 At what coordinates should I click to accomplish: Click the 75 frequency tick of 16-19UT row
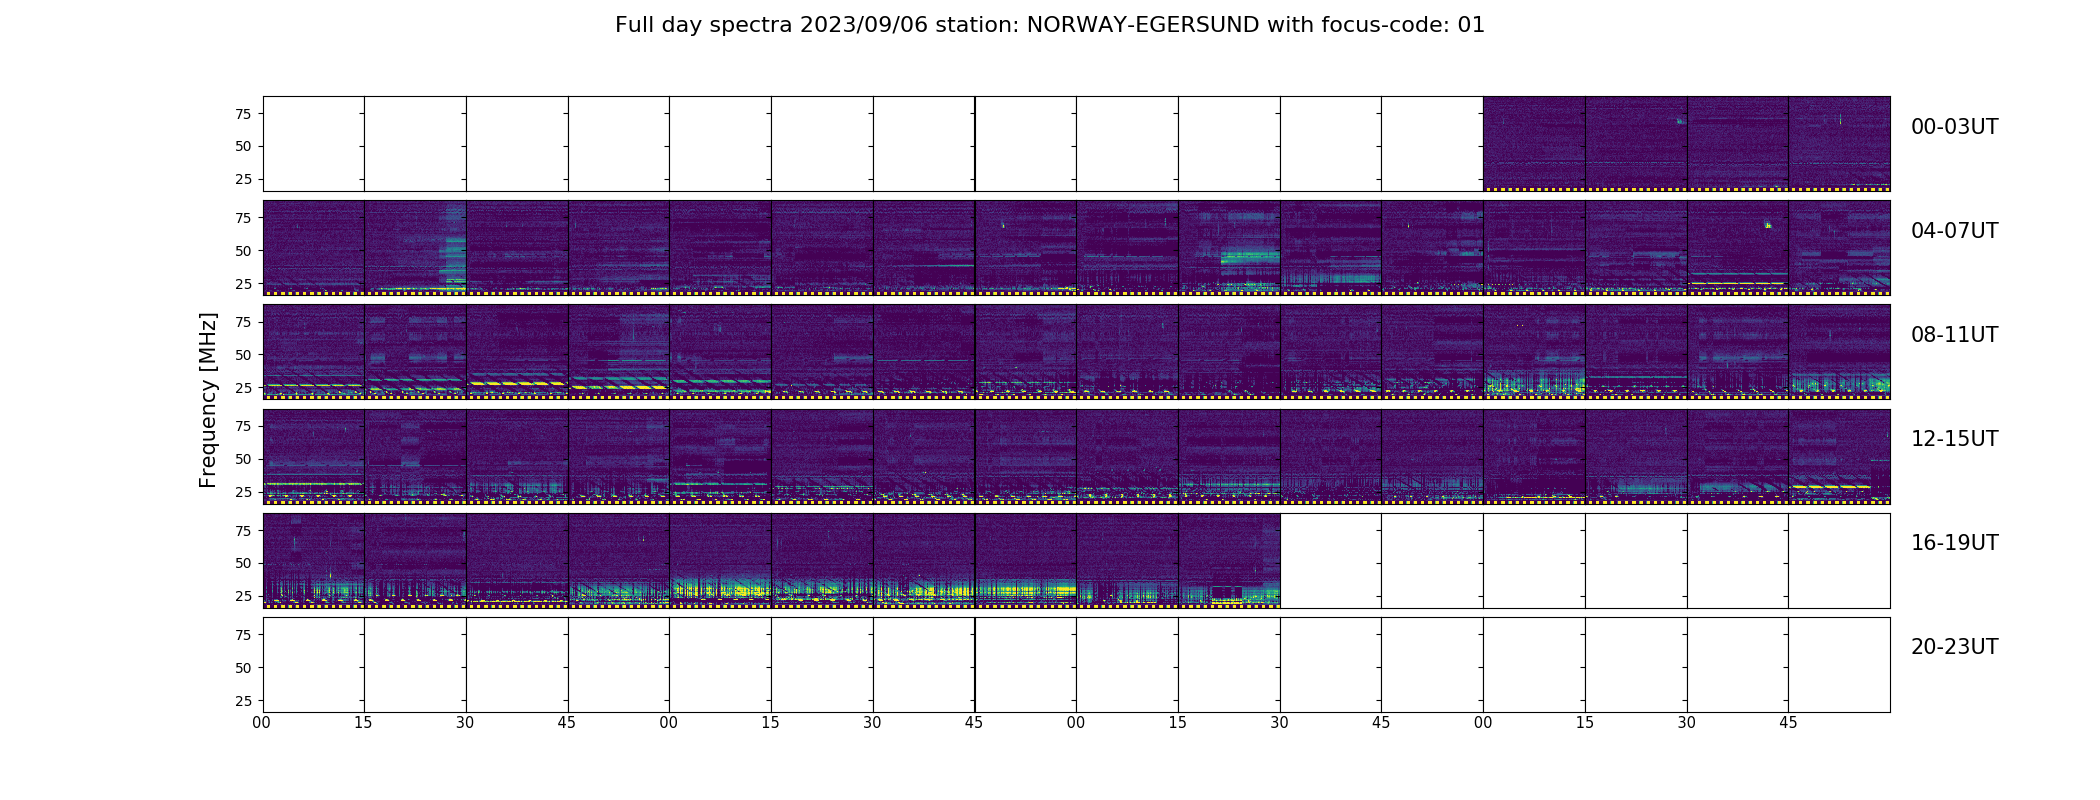pos(243,531)
